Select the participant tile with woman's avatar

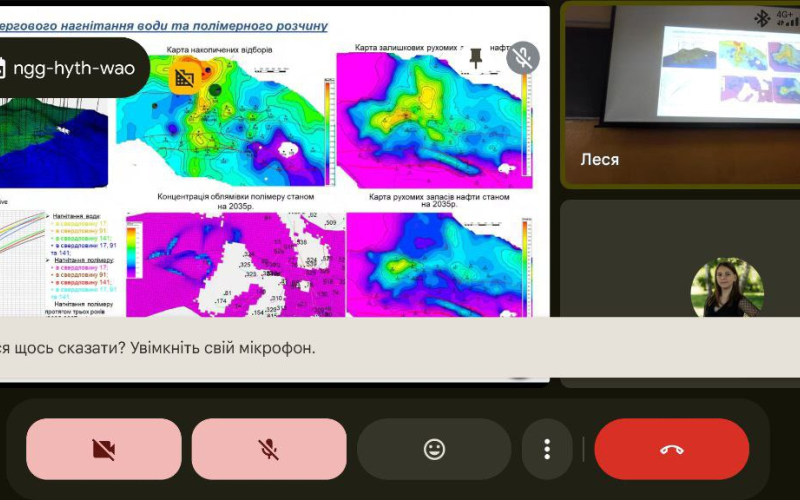(x=680, y=290)
